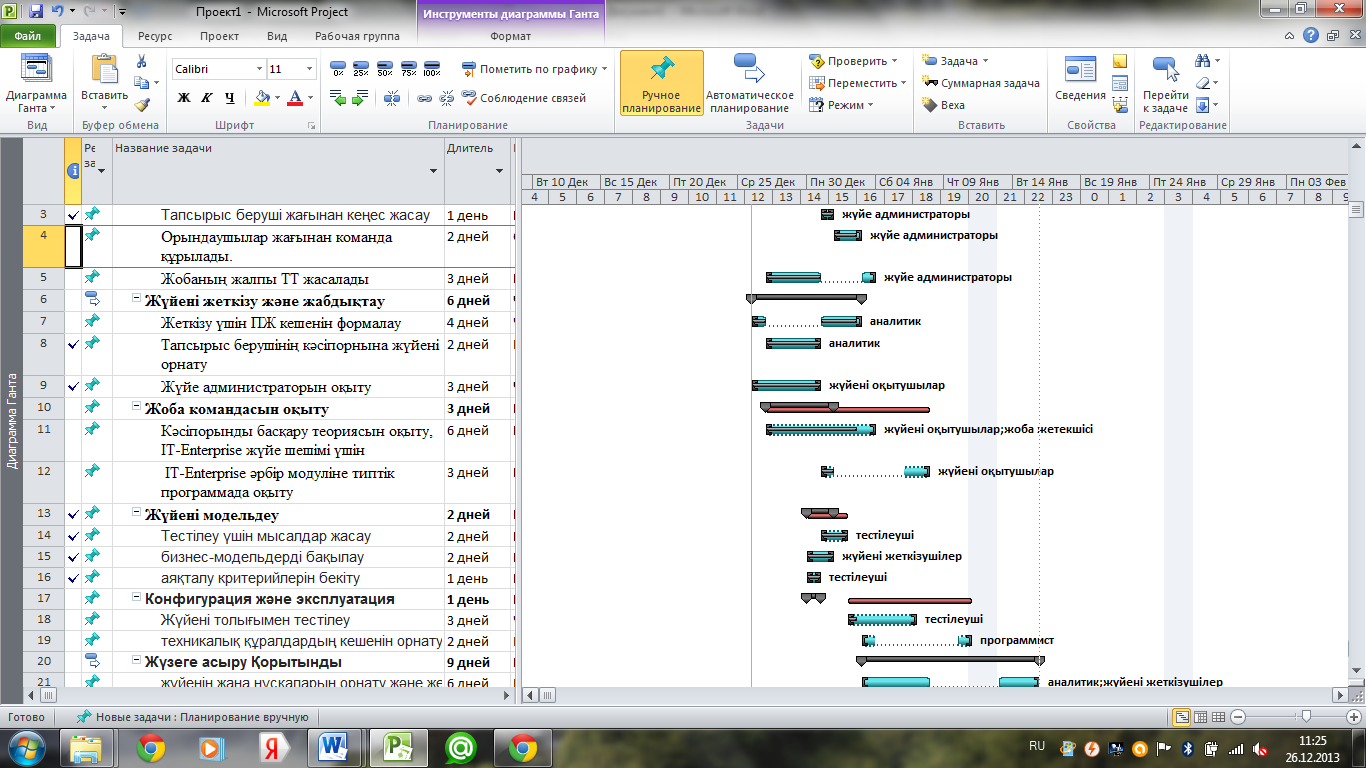Click the Windows Start button
This screenshot has height=768, width=1366.
click(27, 748)
